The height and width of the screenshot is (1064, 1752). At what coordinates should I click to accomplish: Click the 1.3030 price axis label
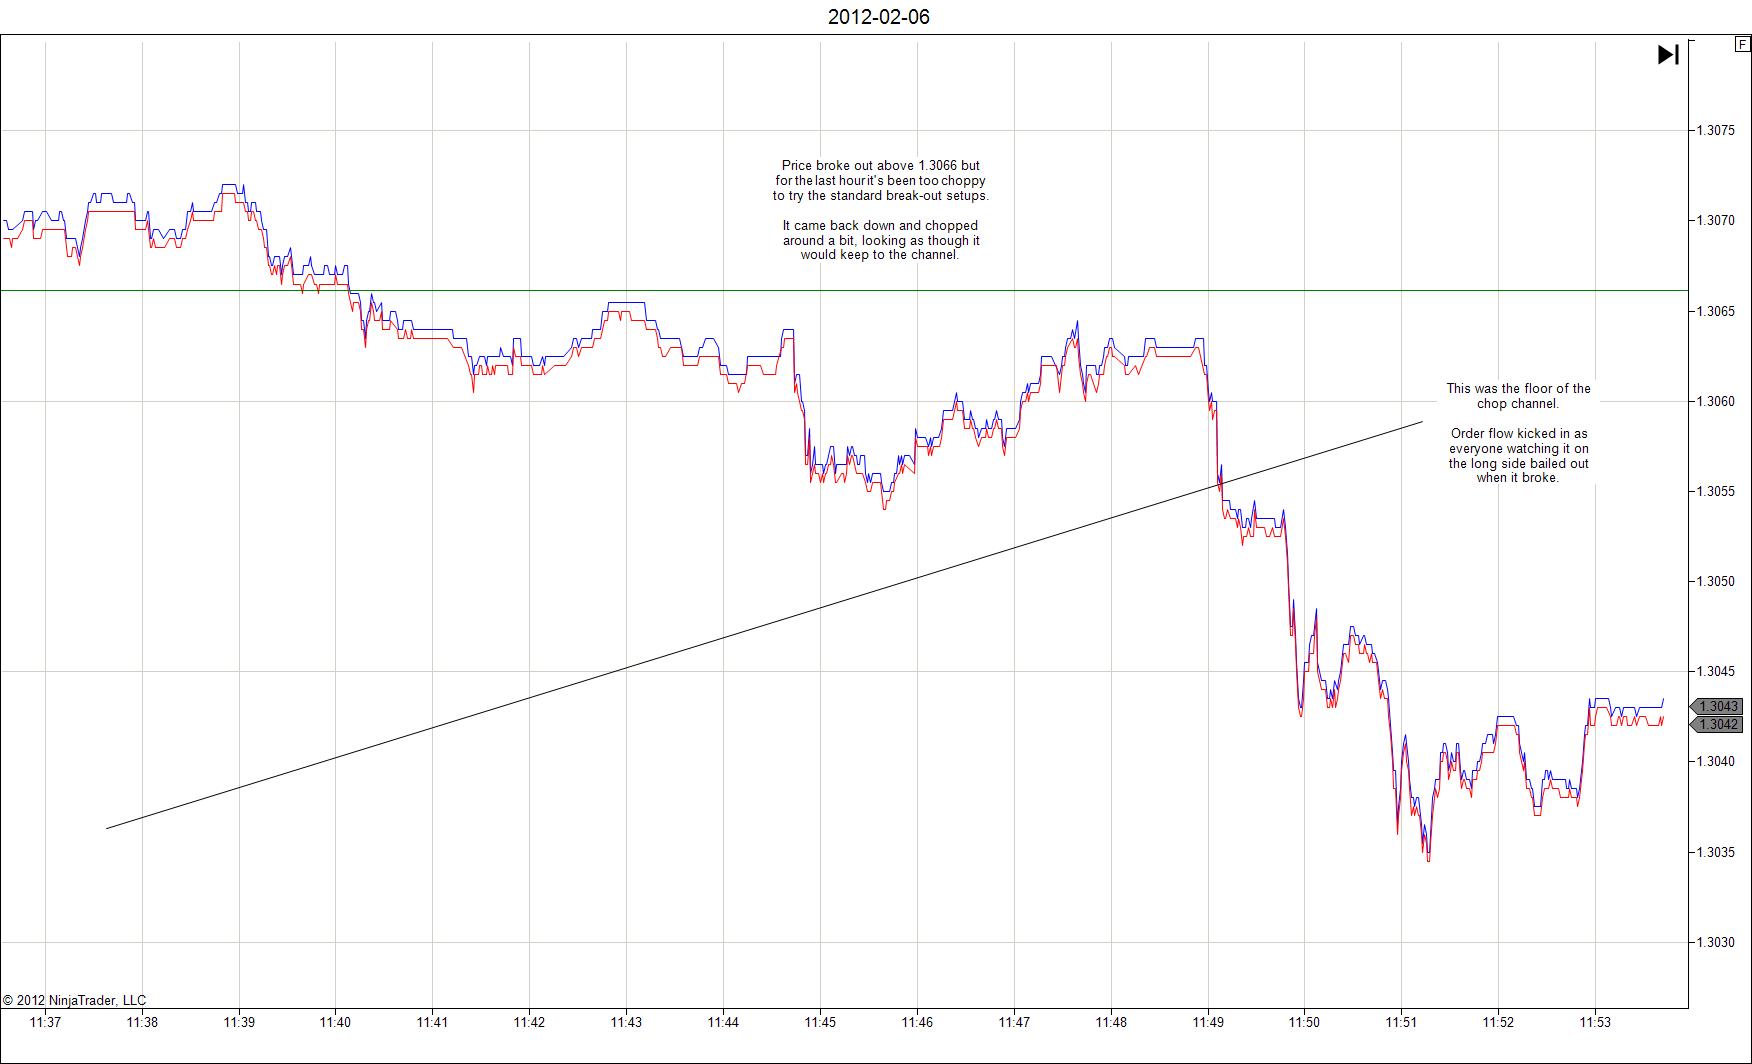click(x=1714, y=942)
